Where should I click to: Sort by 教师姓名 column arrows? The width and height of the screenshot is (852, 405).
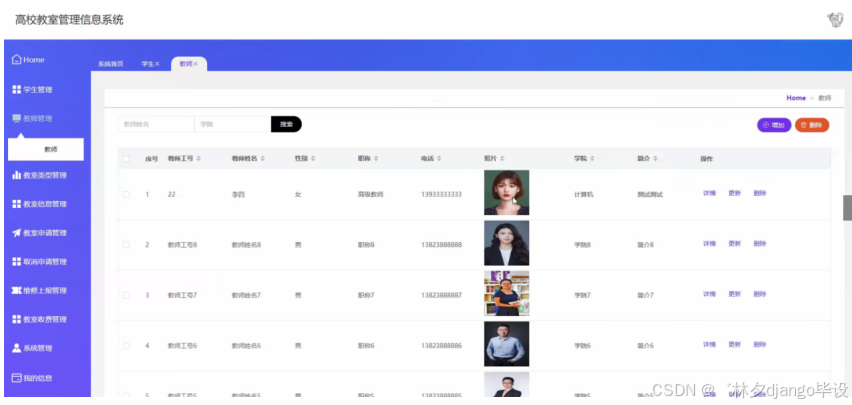point(263,159)
